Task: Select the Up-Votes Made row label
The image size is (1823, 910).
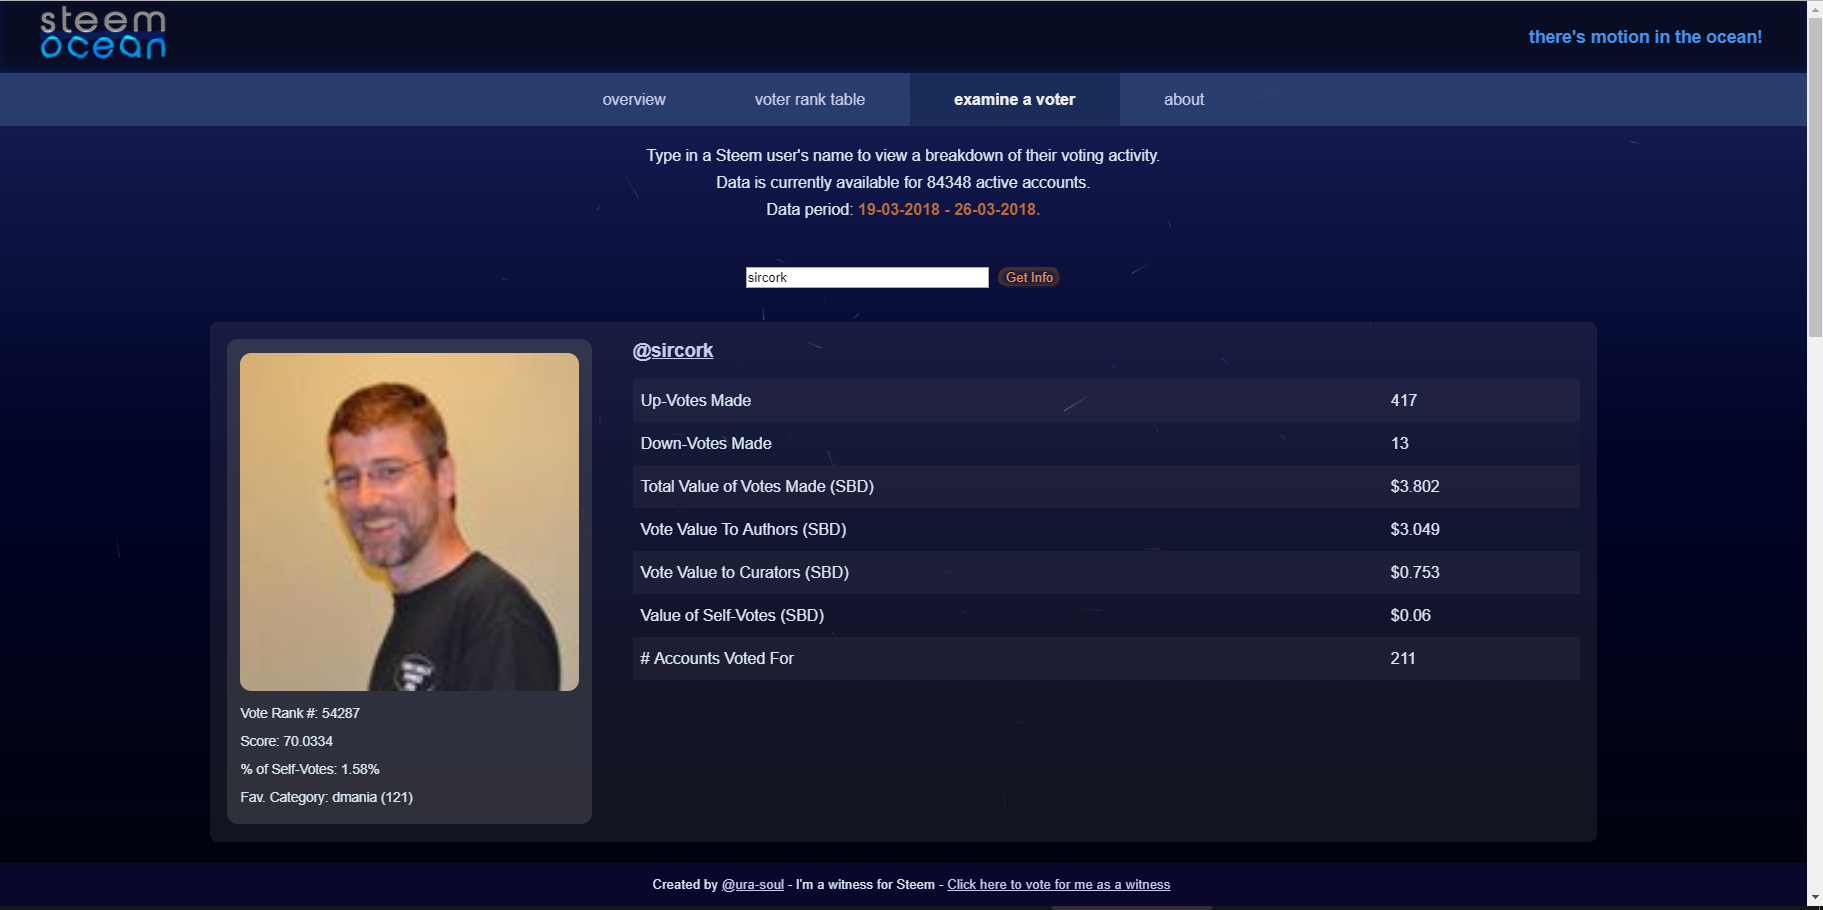Action: pos(696,400)
